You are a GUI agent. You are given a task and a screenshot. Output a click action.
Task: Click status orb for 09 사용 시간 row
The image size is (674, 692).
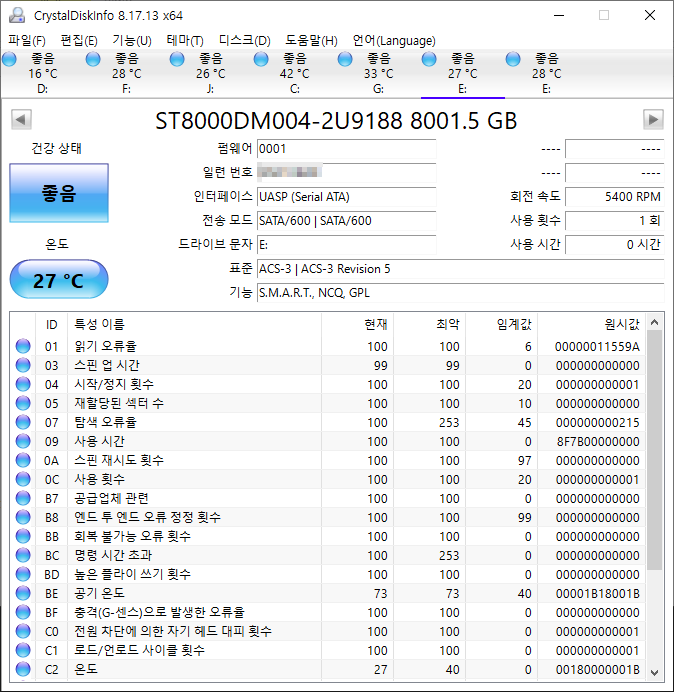[x=23, y=441]
